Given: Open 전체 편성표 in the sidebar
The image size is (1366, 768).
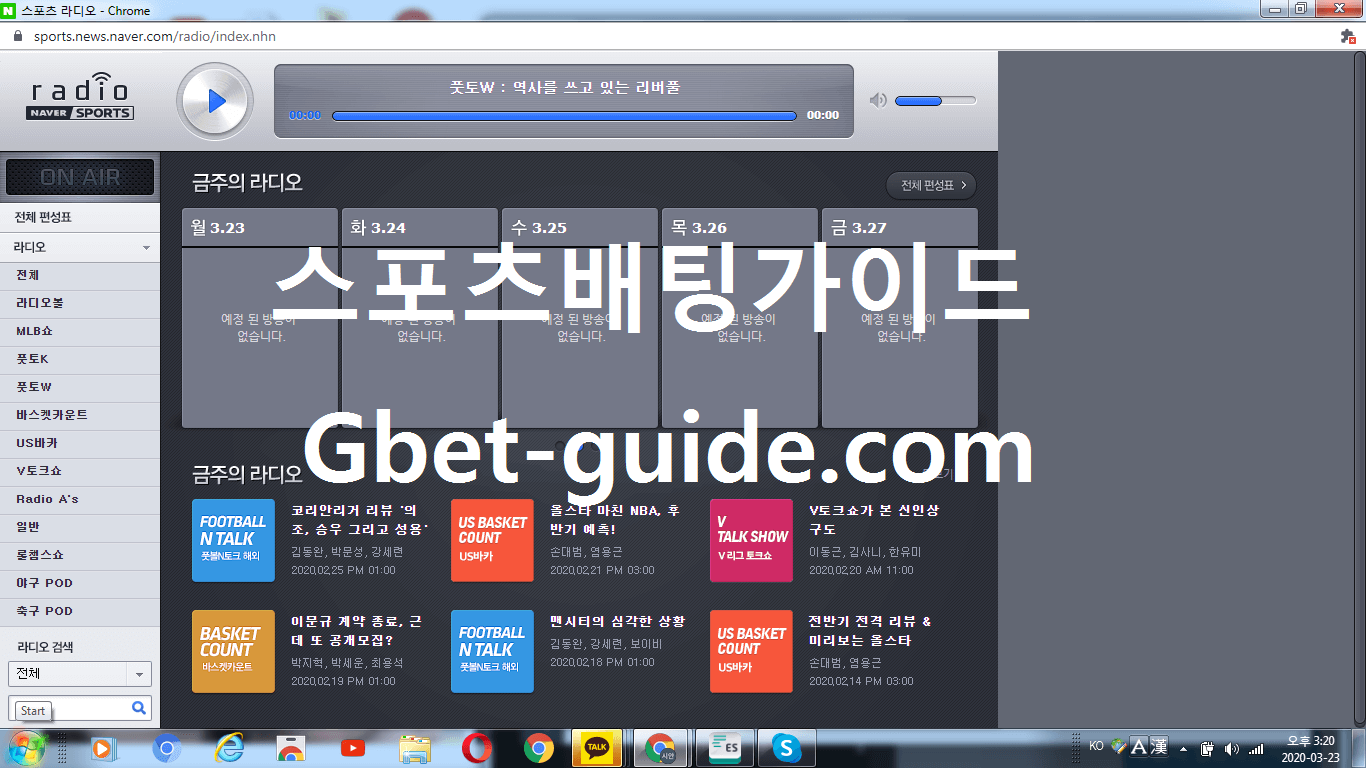Looking at the screenshot, I should pyautogui.click(x=80, y=218).
